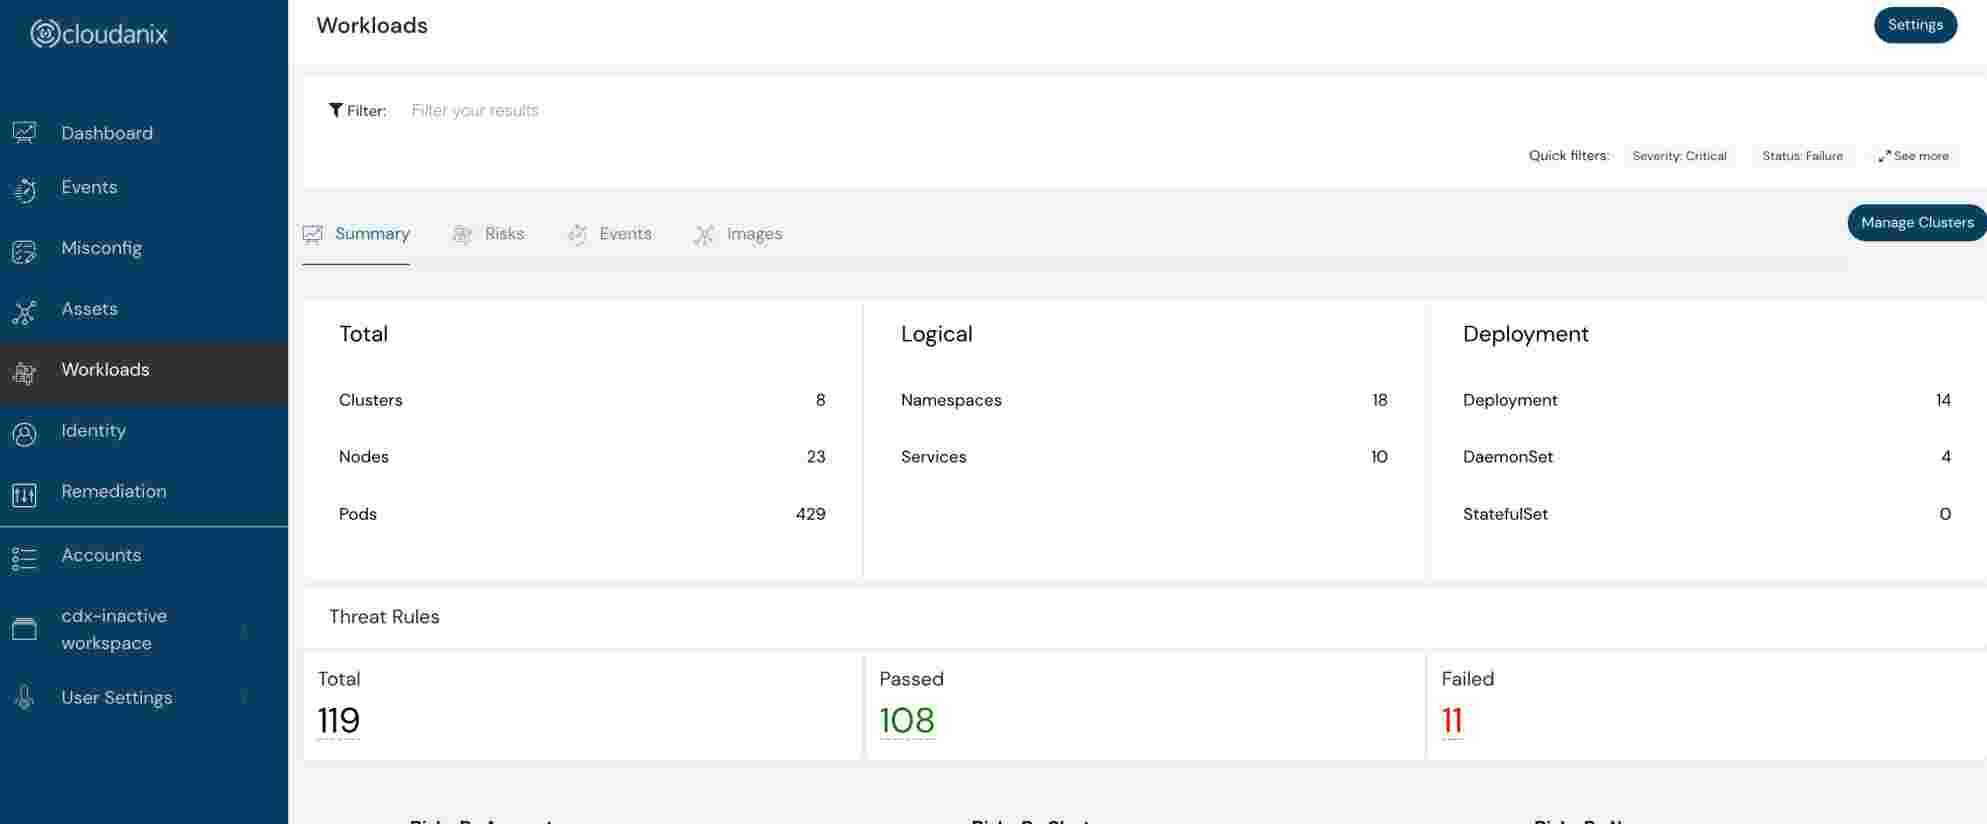This screenshot has height=824, width=1987.
Task: Toggle the Status: Failure quick filter
Action: coord(1802,156)
